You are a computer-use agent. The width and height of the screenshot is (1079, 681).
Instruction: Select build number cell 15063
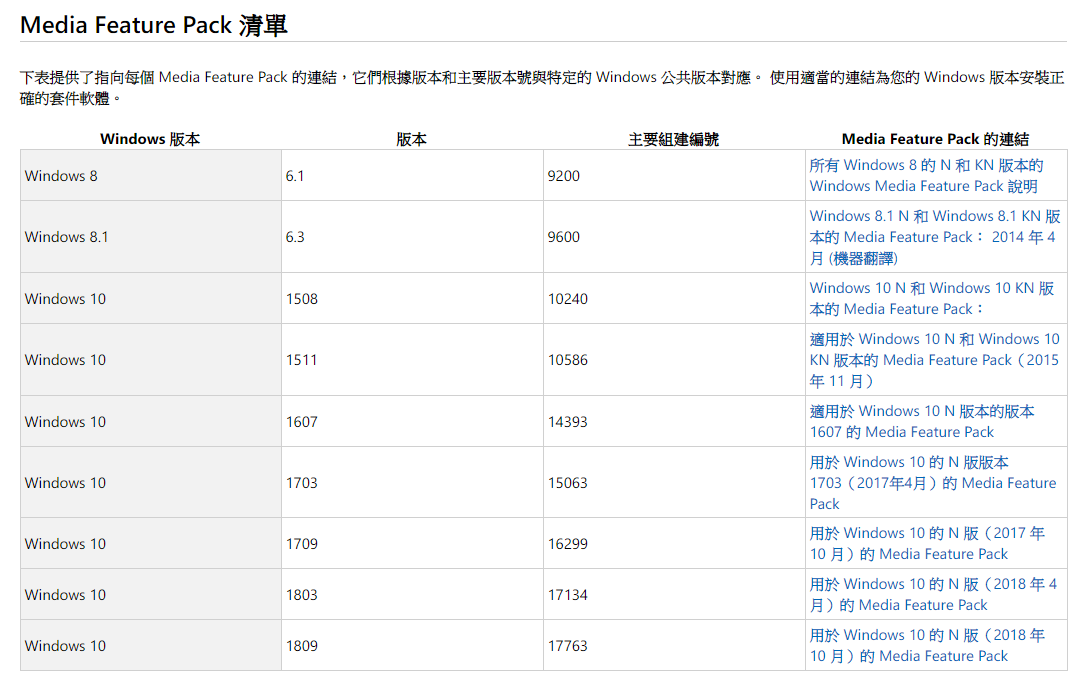pos(674,482)
